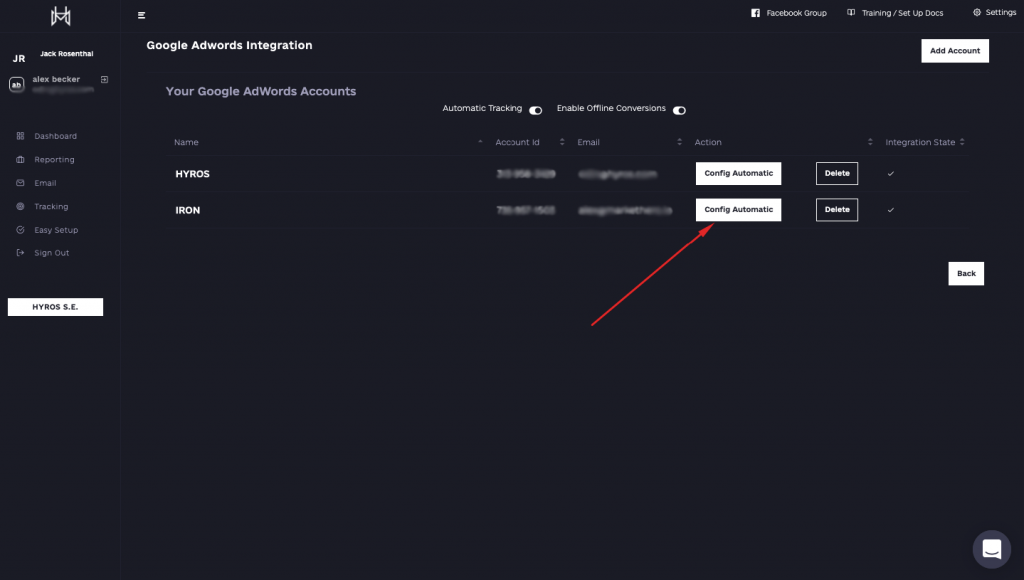The height and width of the screenshot is (580, 1024).
Task: Click Your Google AdWords Accounts heading
Action: pyautogui.click(x=261, y=91)
